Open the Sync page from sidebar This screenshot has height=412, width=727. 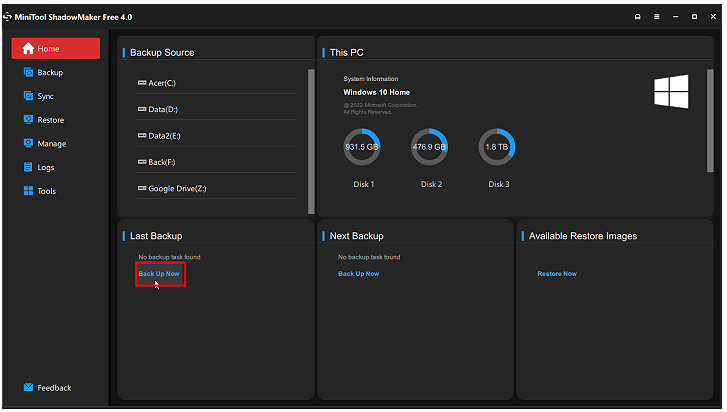click(x=38, y=96)
